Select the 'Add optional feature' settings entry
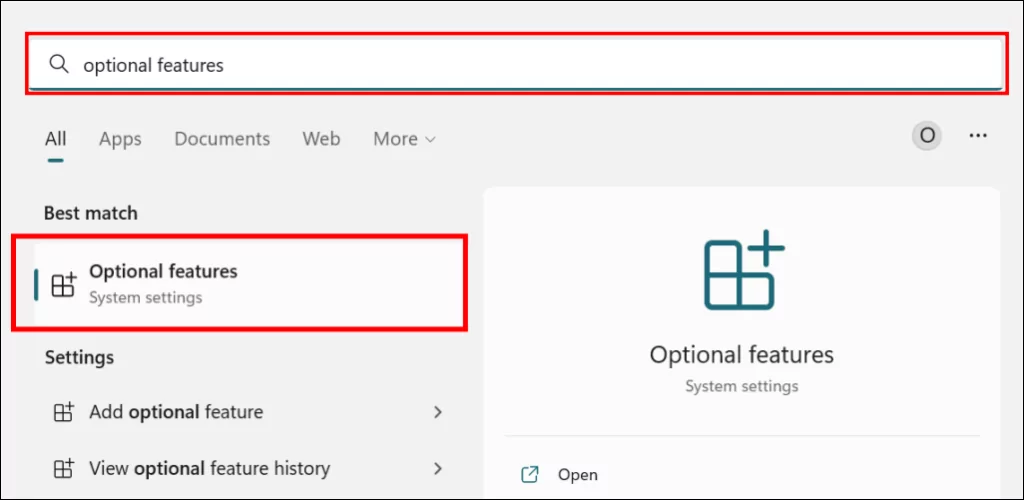Viewport: 1024px width, 500px height. 176,412
